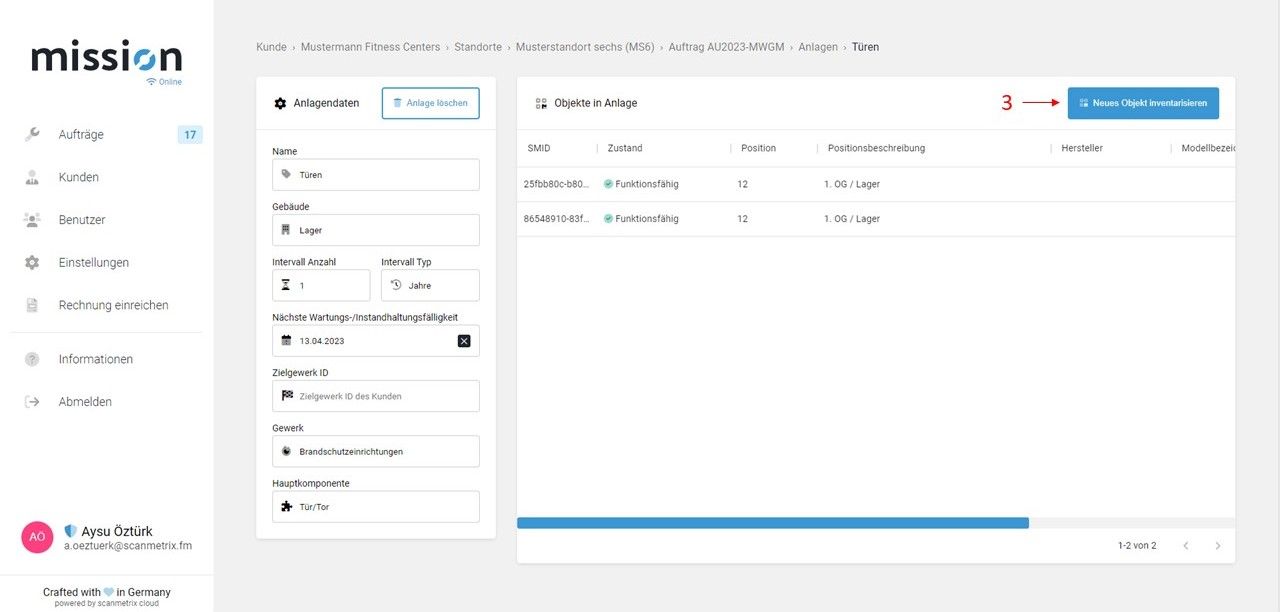Click the Aufträge count badge 17
The width and height of the screenshot is (1280, 612).
pyautogui.click(x=190, y=134)
